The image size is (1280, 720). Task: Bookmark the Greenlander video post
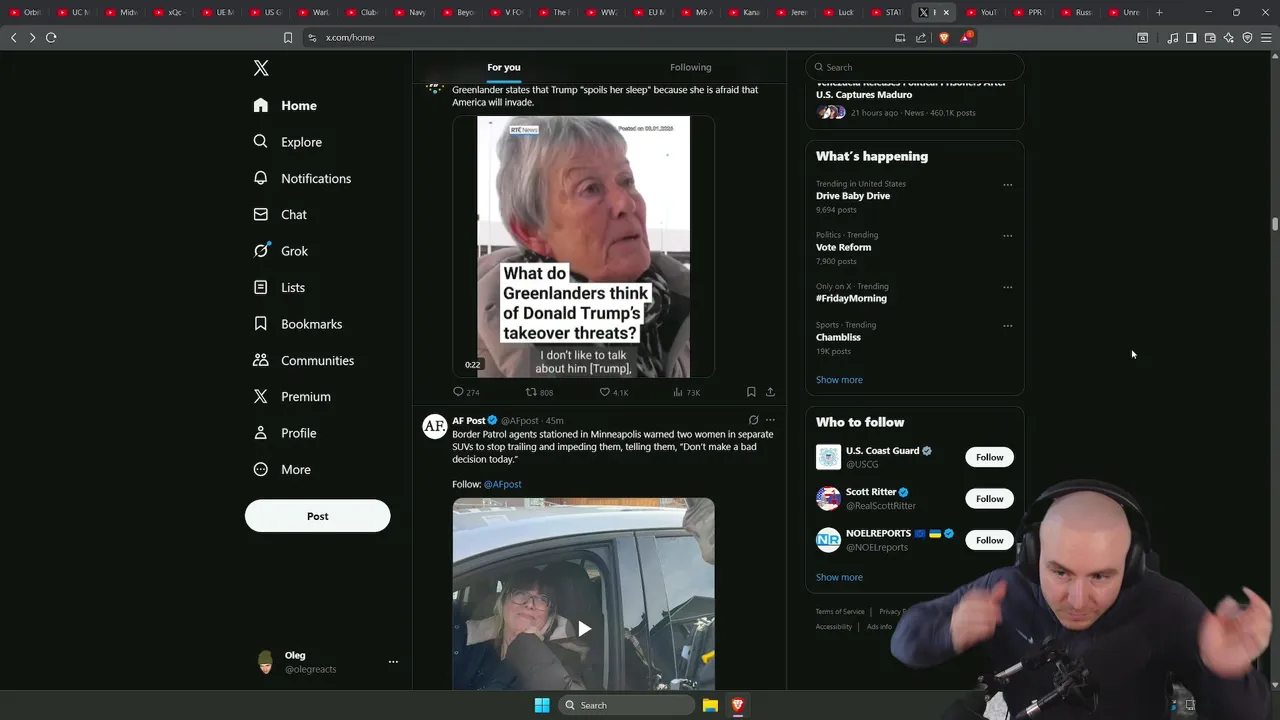(x=751, y=392)
